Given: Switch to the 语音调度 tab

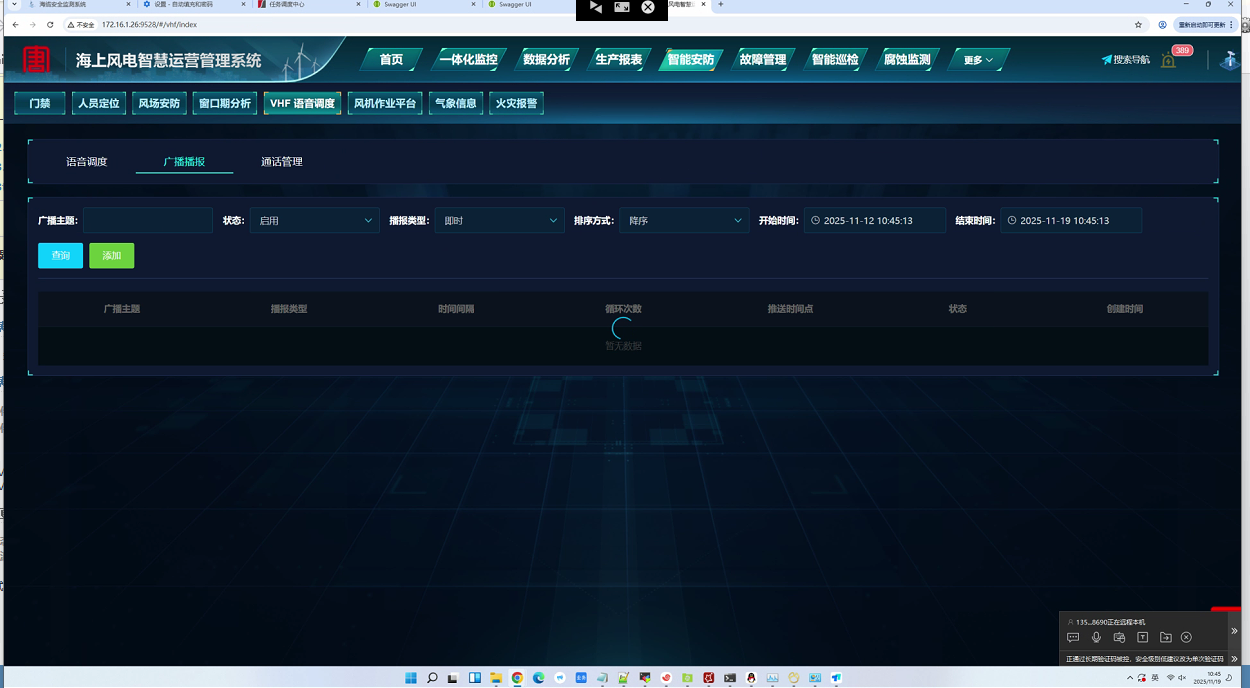Looking at the screenshot, I should [x=87, y=162].
